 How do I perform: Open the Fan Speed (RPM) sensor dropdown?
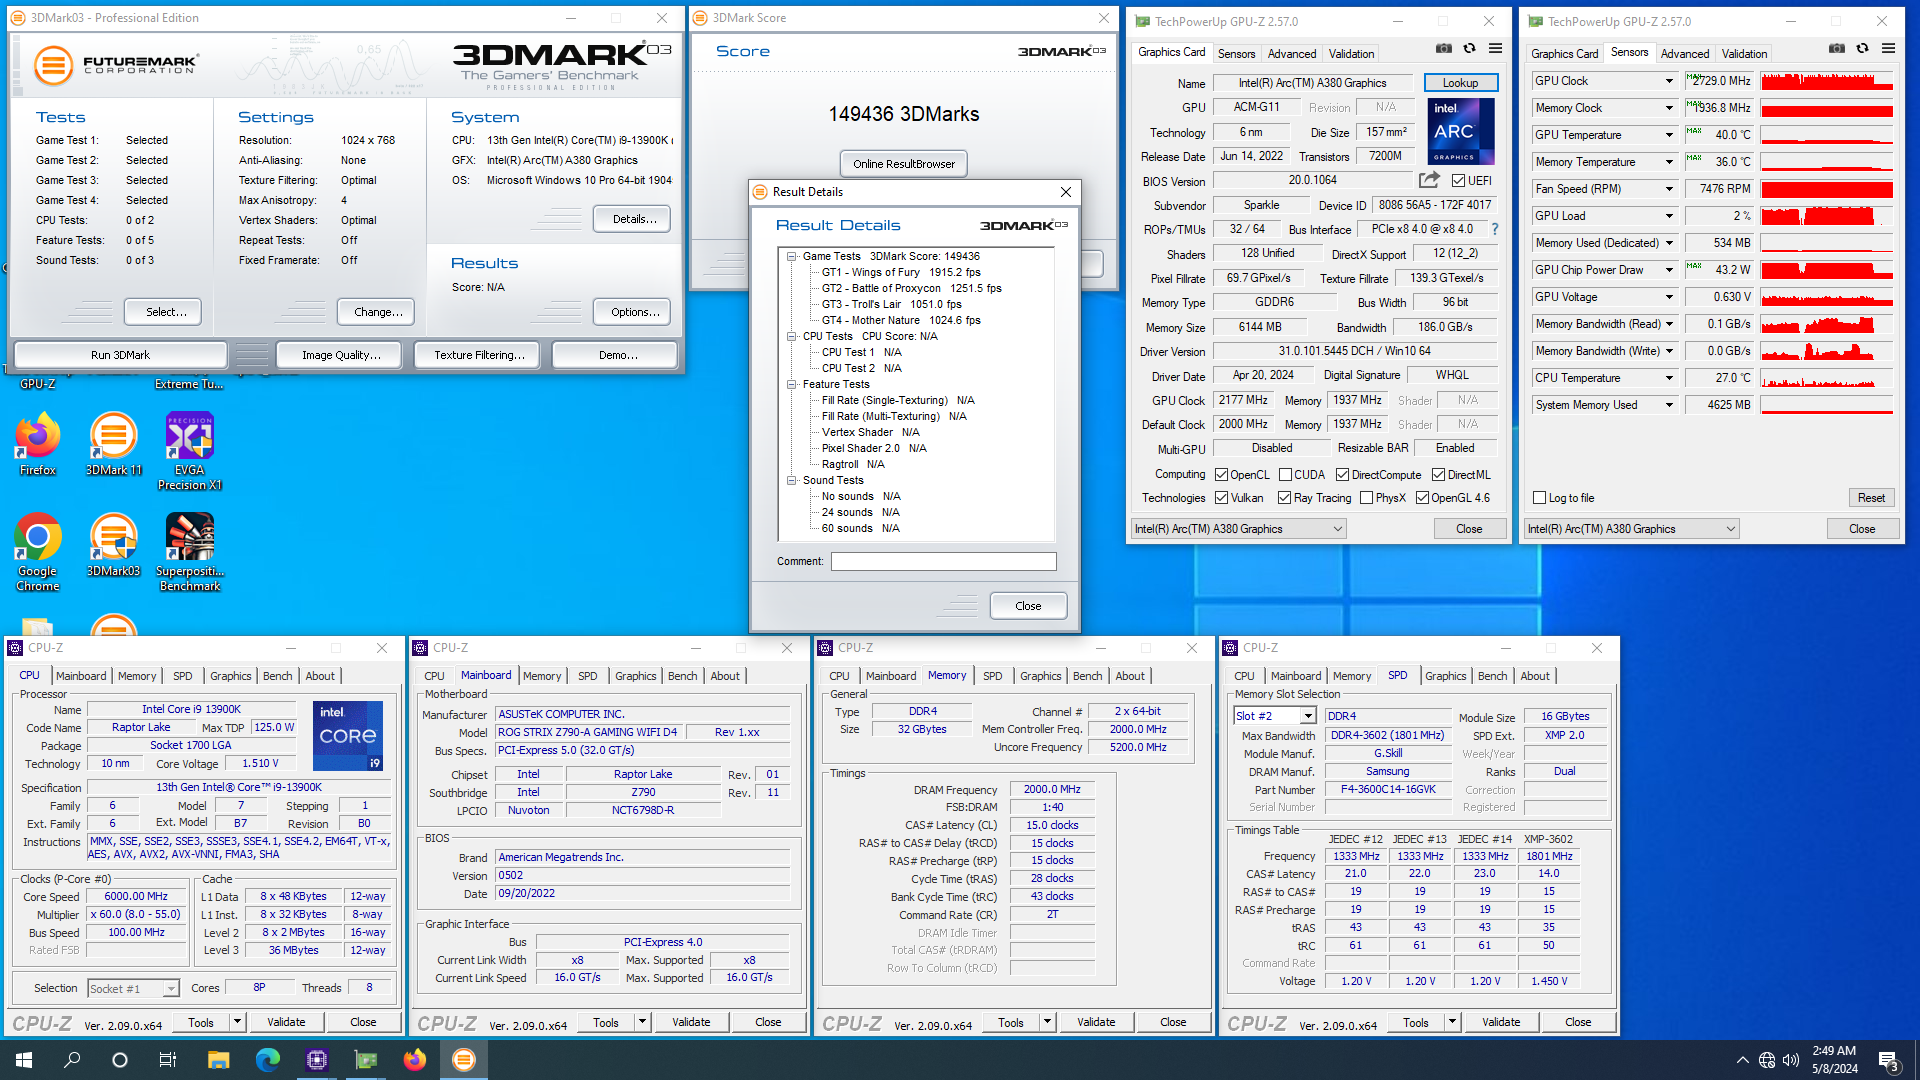[x=1668, y=189]
